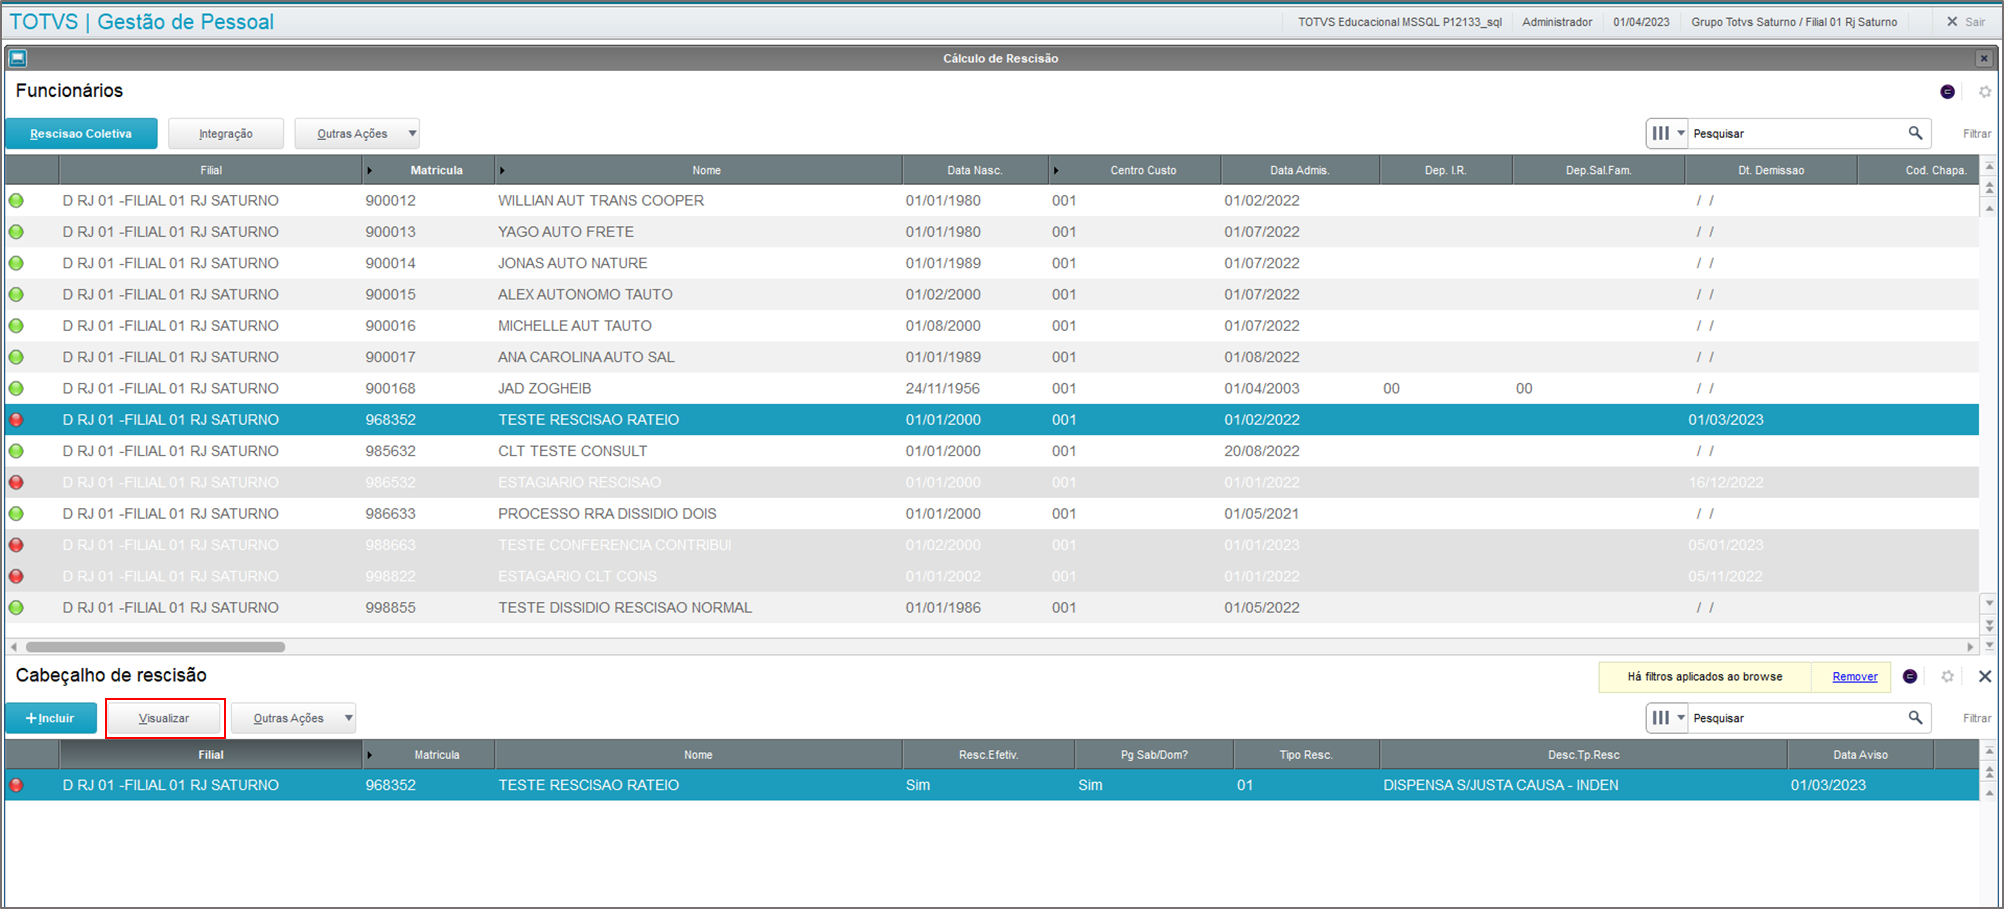Select employee PROCESSO RRA DISSIDIO DOIS
2004x909 pixels.
[x=992, y=514]
